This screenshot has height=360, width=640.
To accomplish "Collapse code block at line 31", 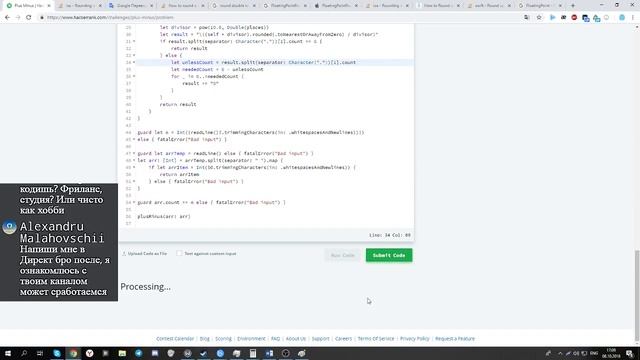I will point(134,41).
